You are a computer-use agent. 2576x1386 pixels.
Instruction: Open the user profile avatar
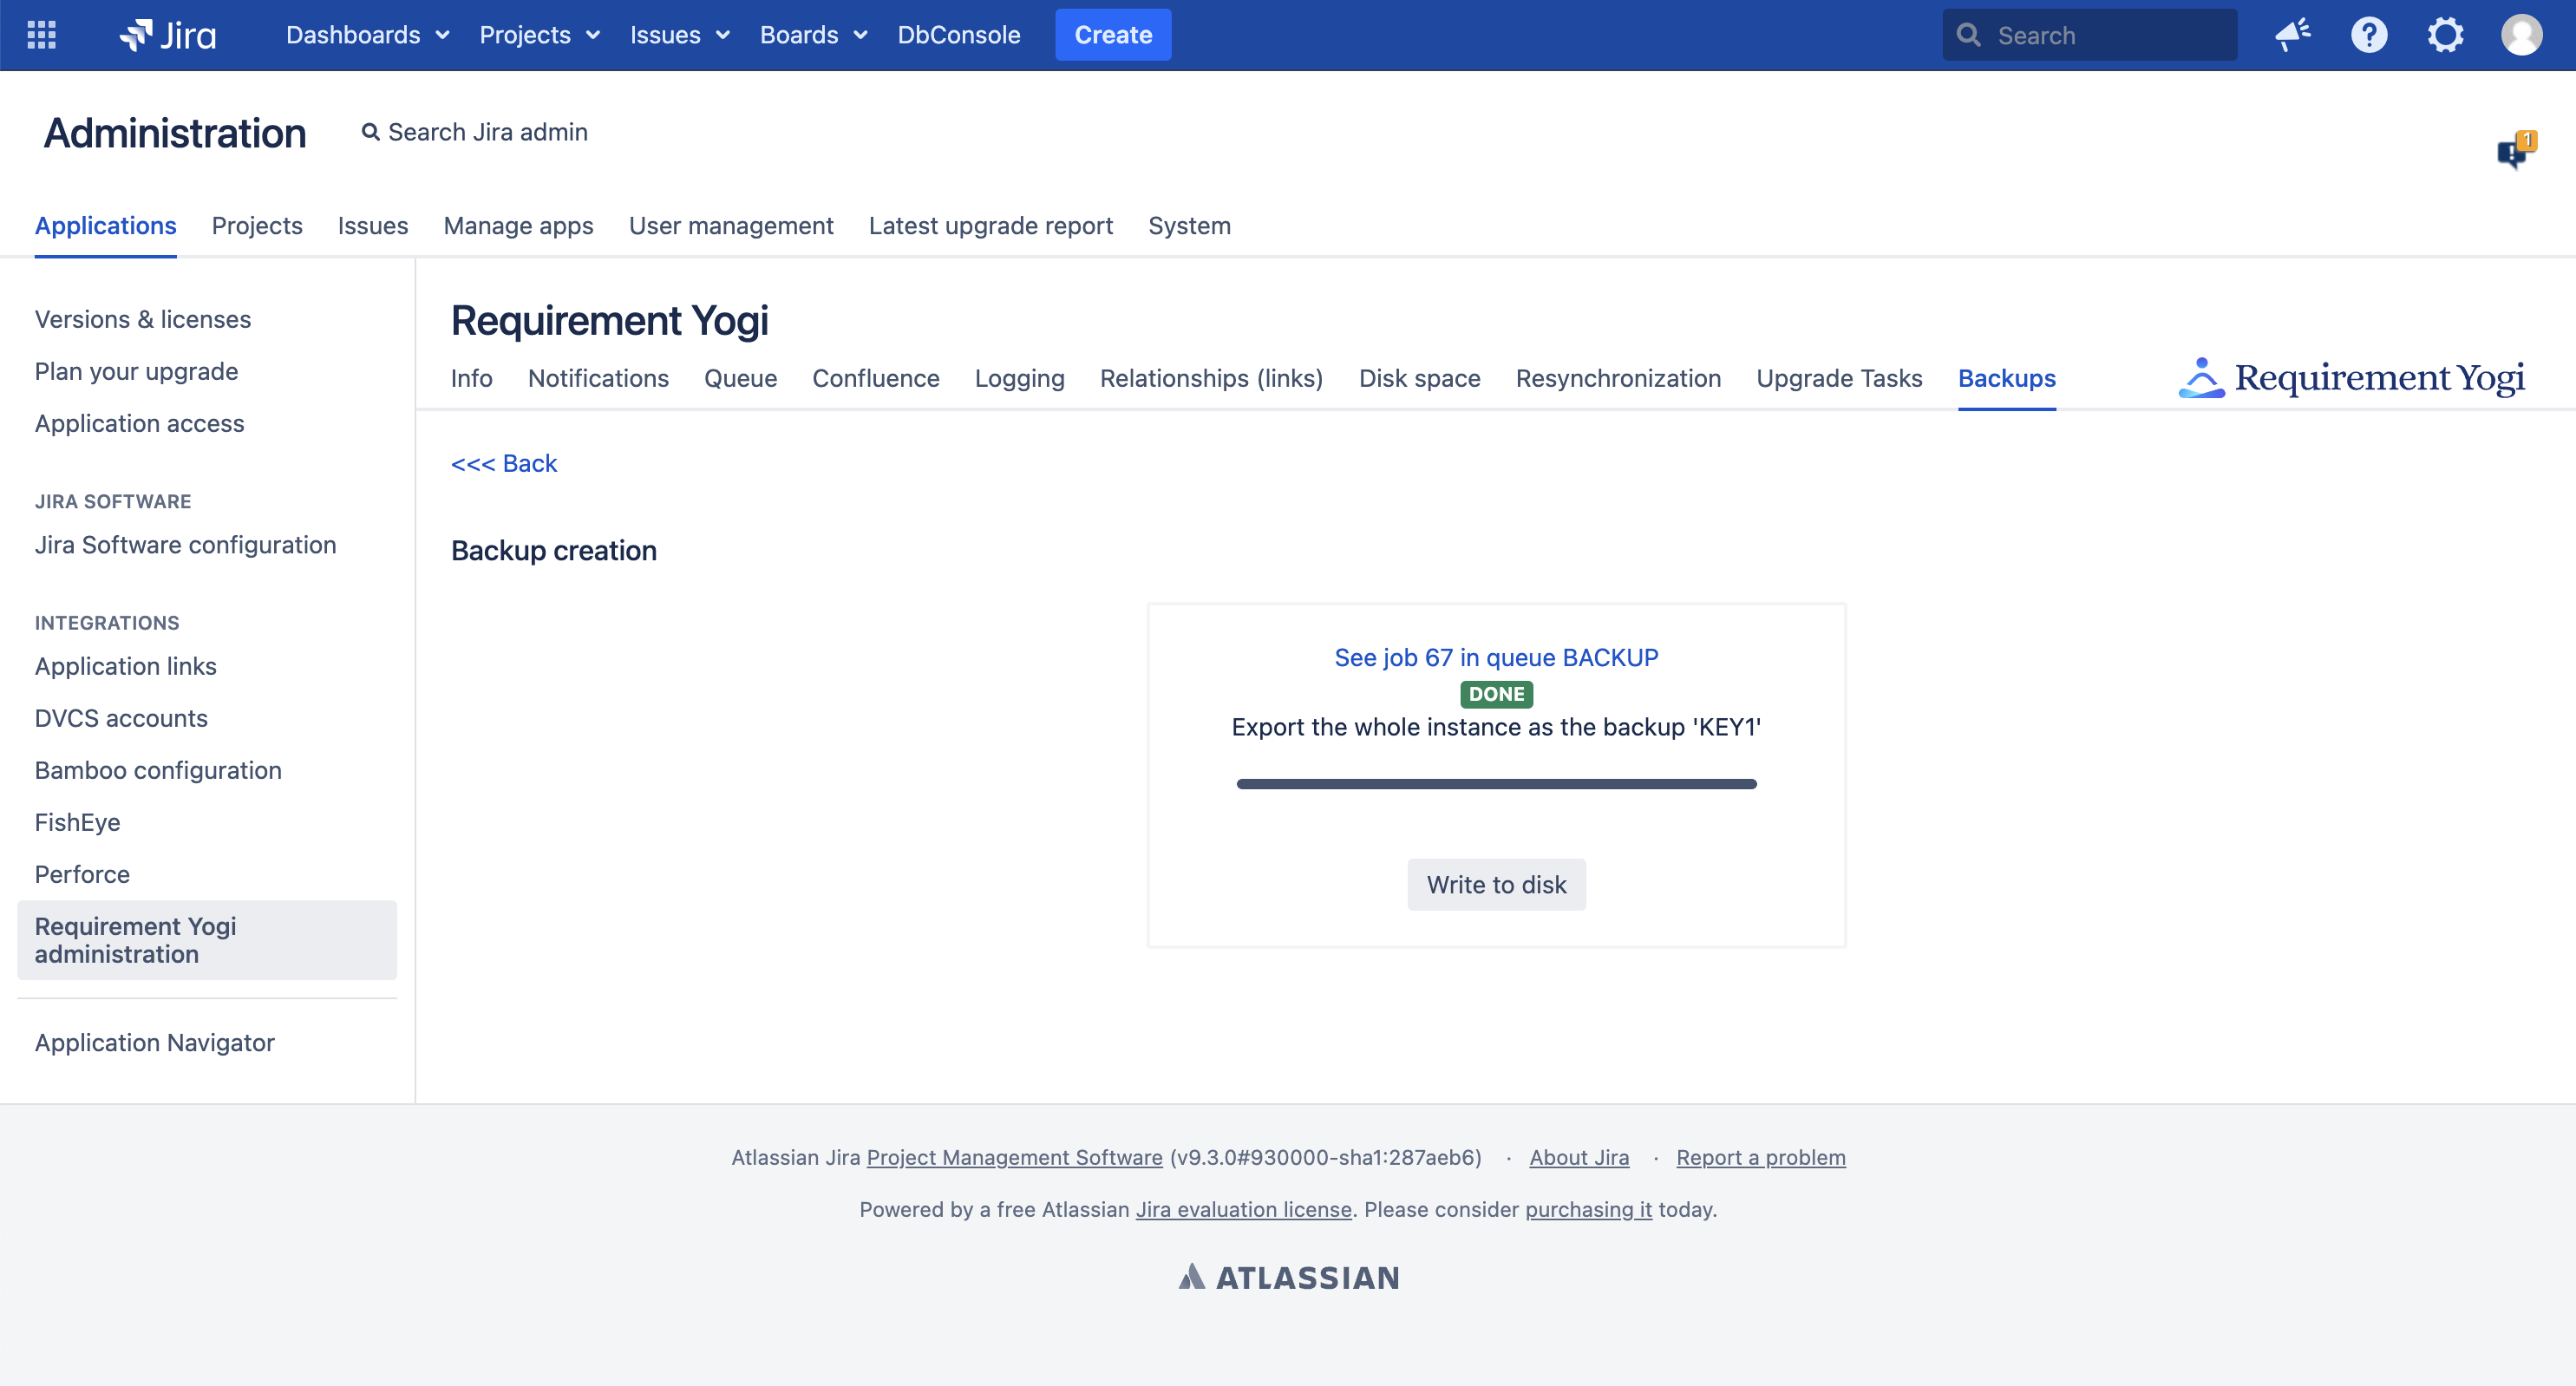[2521, 35]
